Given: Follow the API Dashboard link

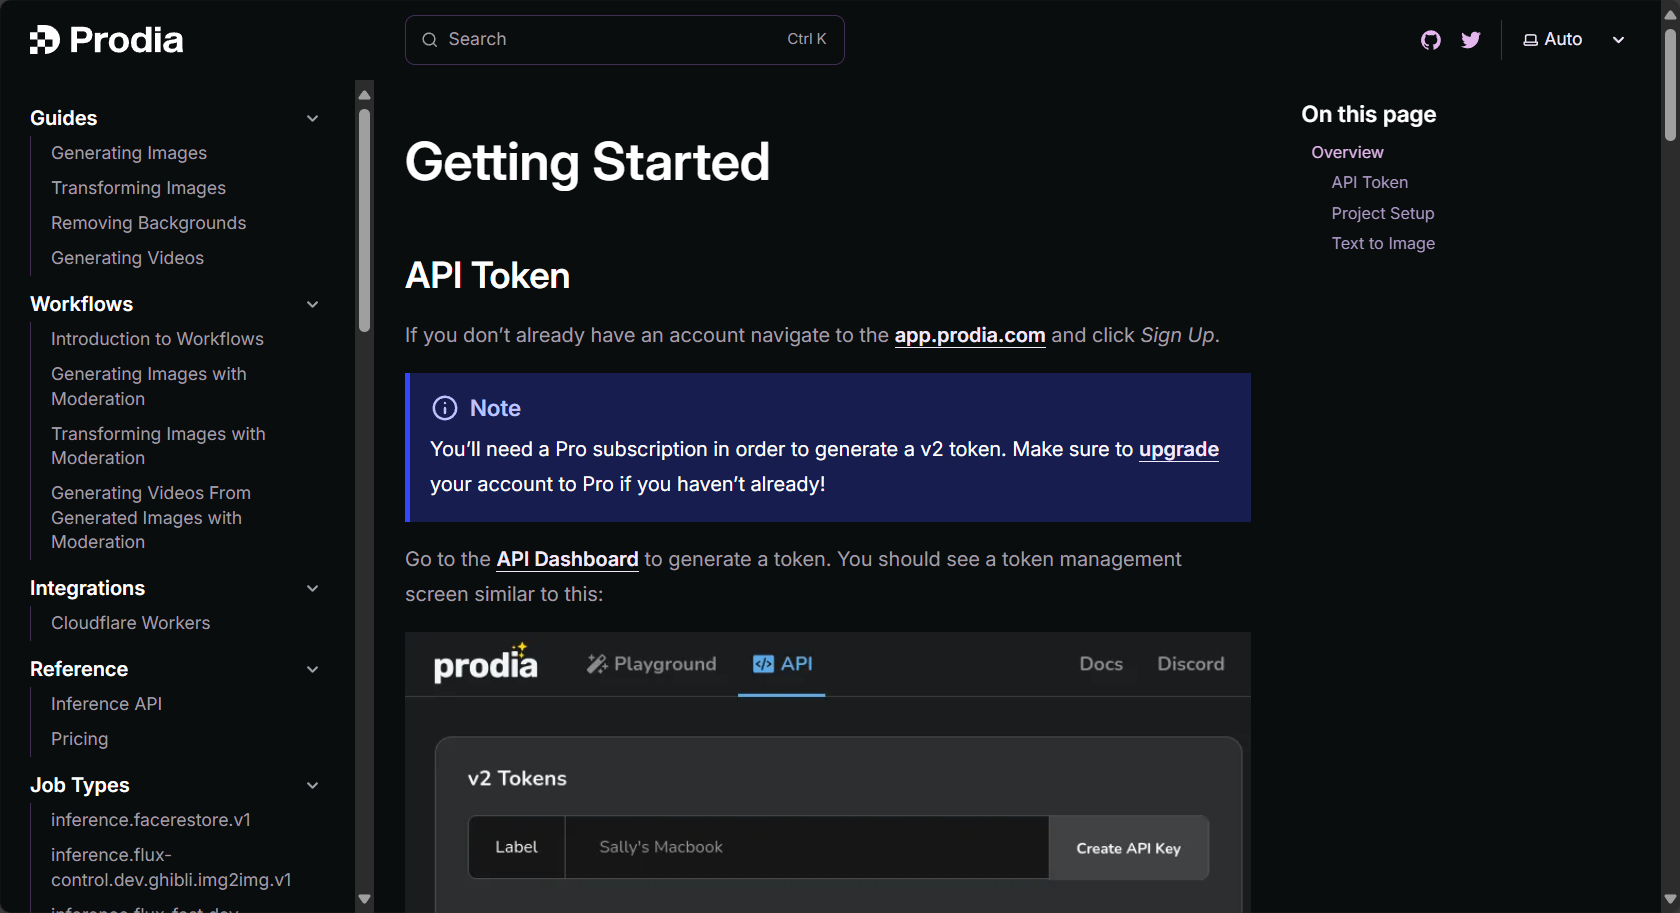Looking at the screenshot, I should [567, 559].
